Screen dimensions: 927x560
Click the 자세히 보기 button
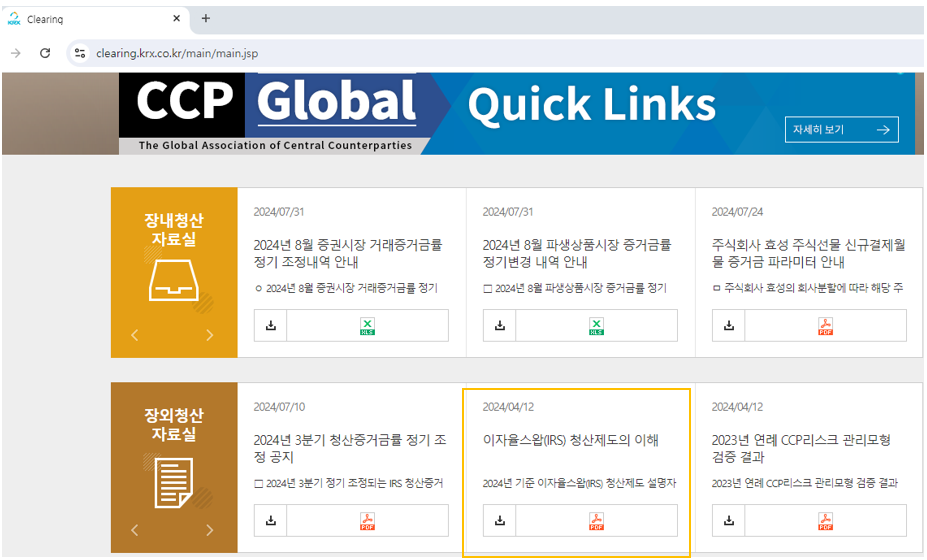pos(841,130)
